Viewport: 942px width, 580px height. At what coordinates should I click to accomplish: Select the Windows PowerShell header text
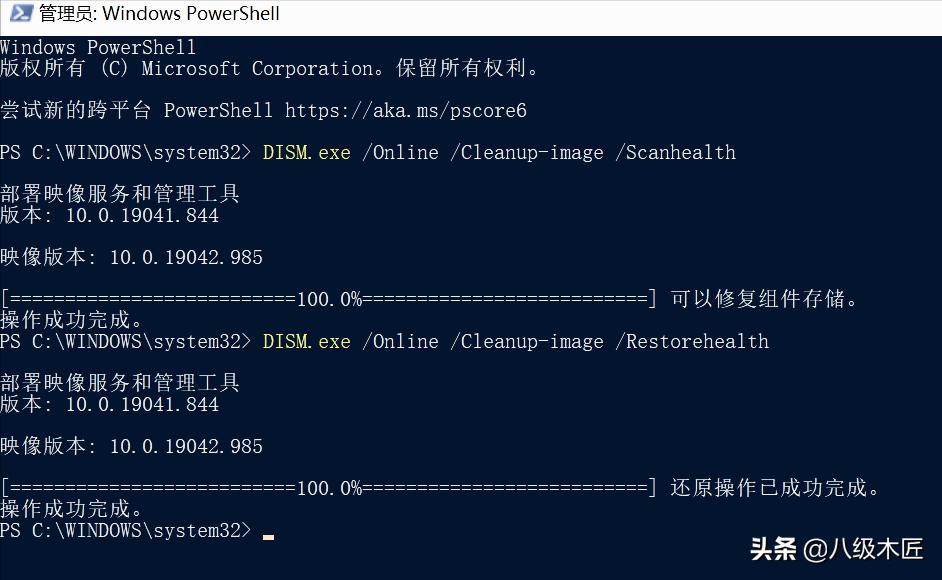(97, 46)
